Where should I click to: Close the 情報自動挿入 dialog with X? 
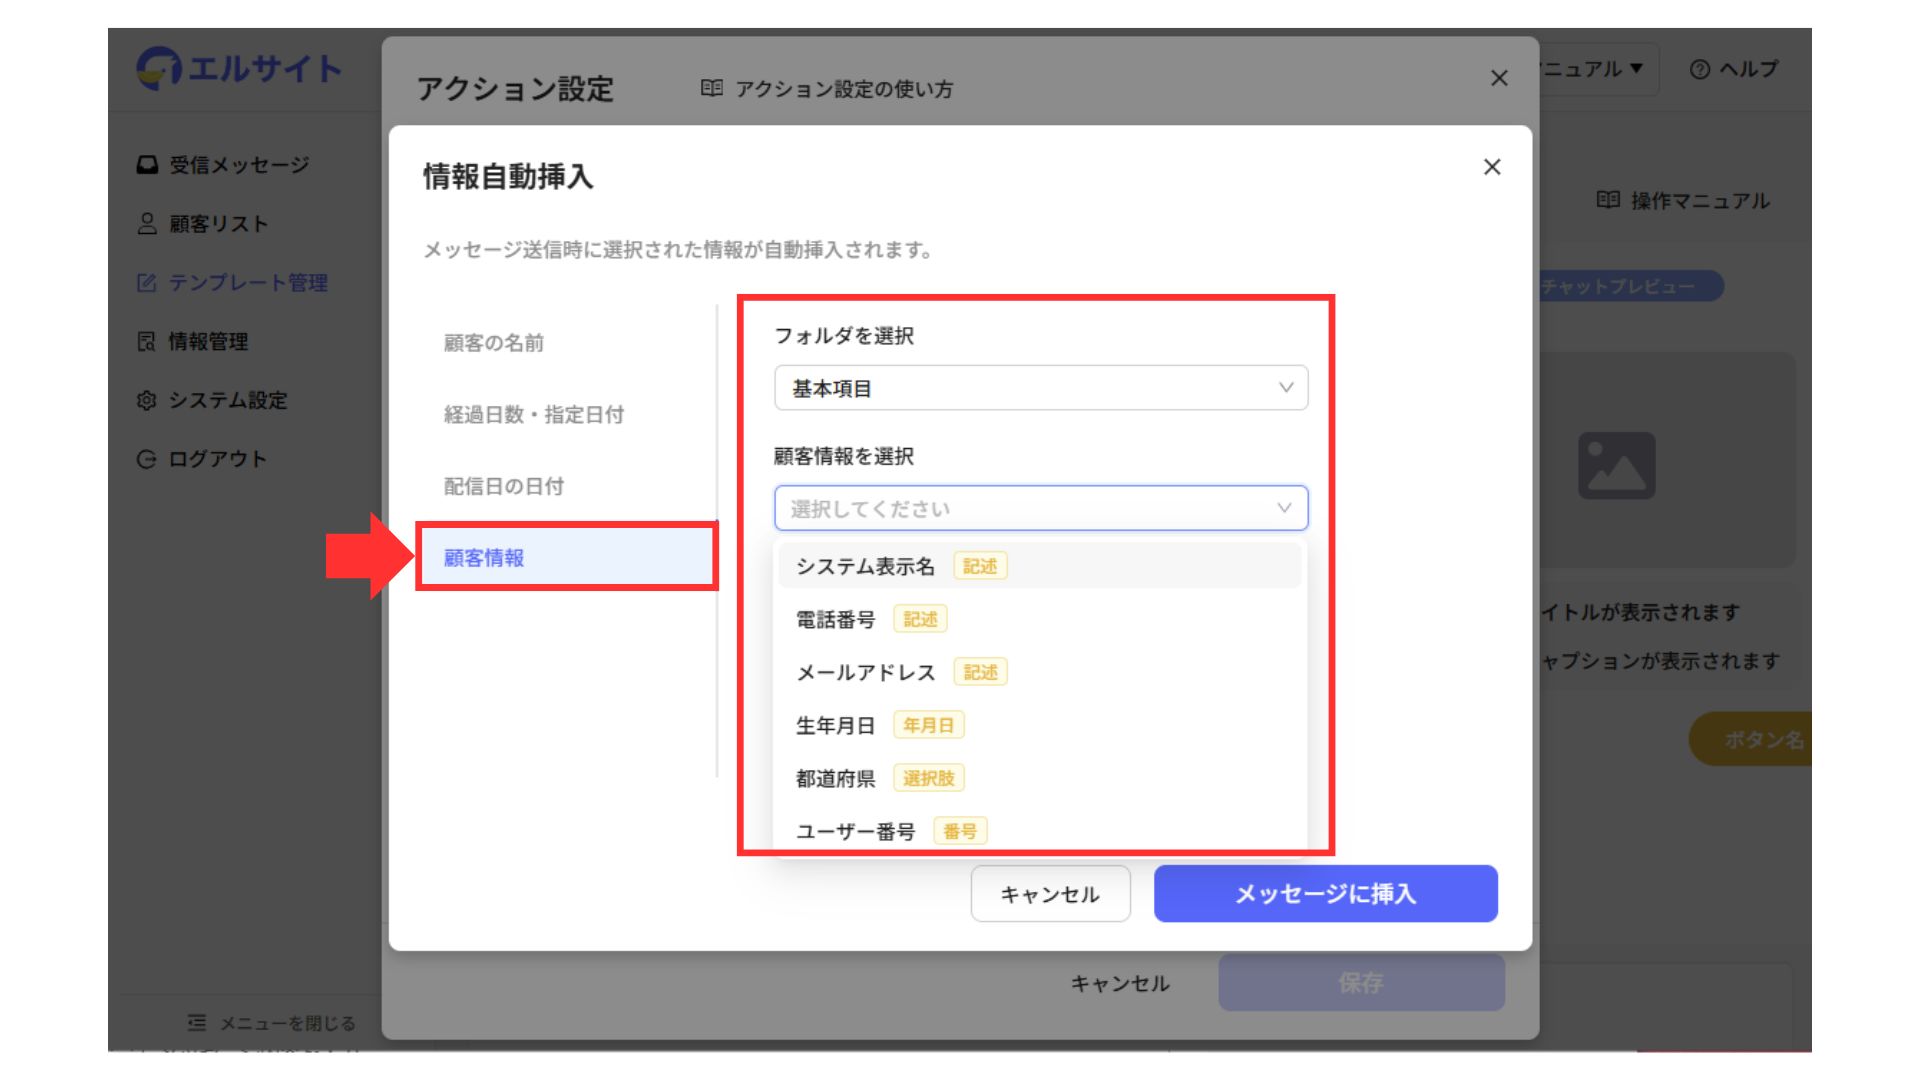(x=1491, y=167)
